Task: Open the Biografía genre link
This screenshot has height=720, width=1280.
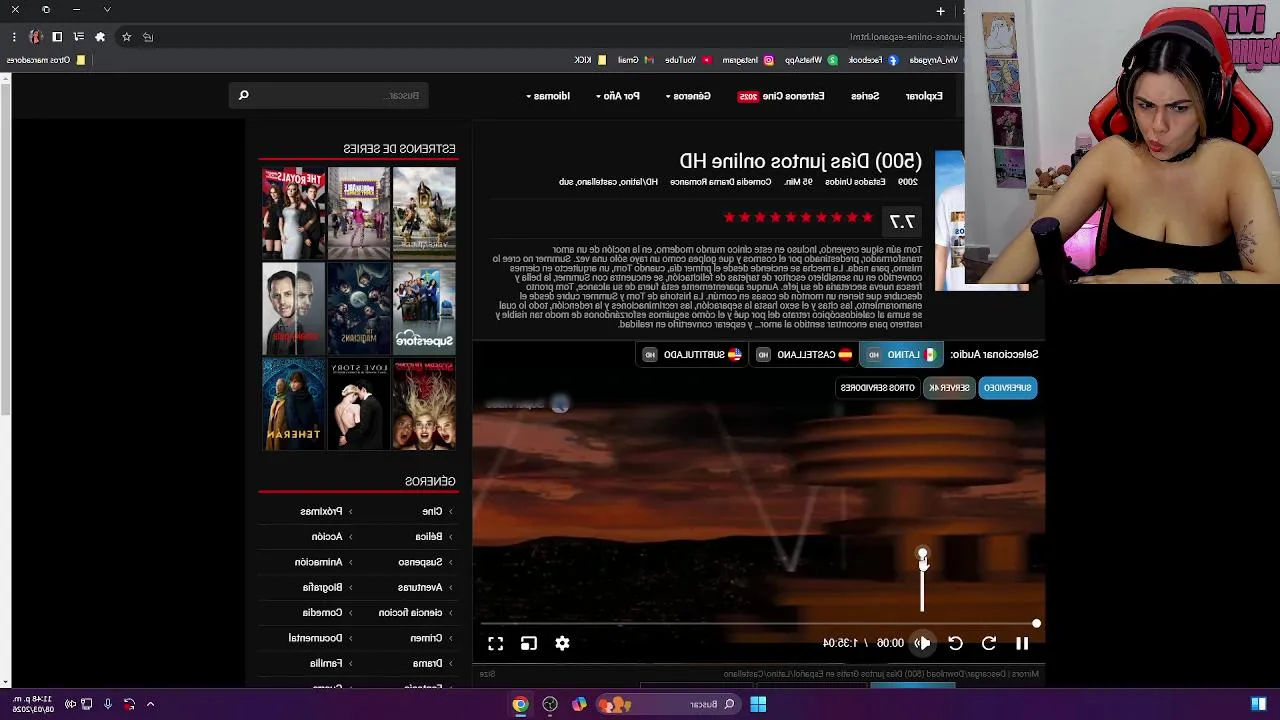Action: coord(322,587)
